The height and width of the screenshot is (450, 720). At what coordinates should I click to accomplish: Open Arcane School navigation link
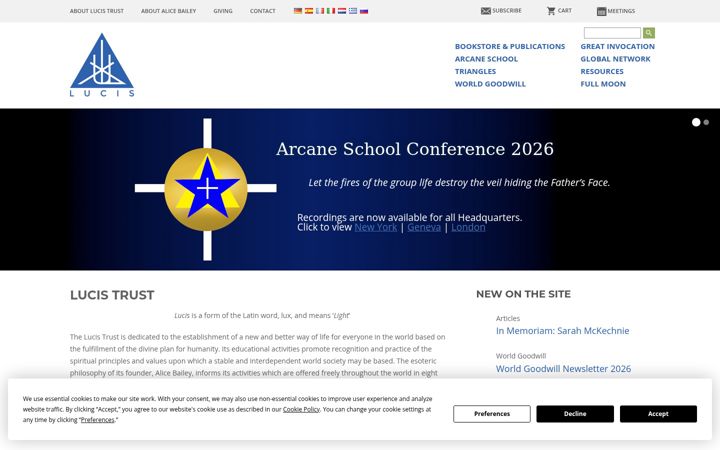[486, 59]
